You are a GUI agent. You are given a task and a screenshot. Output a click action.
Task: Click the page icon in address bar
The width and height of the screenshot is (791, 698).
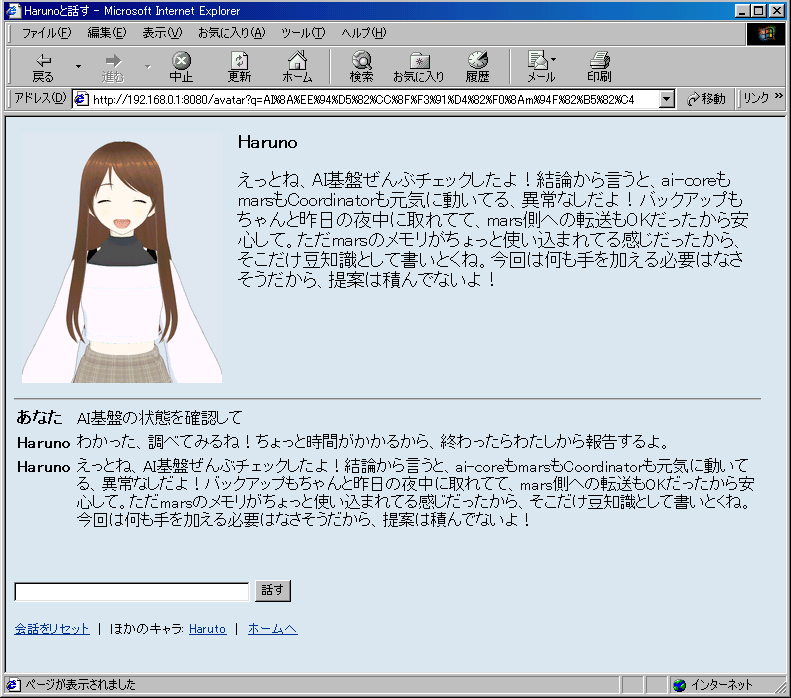tap(81, 99)
